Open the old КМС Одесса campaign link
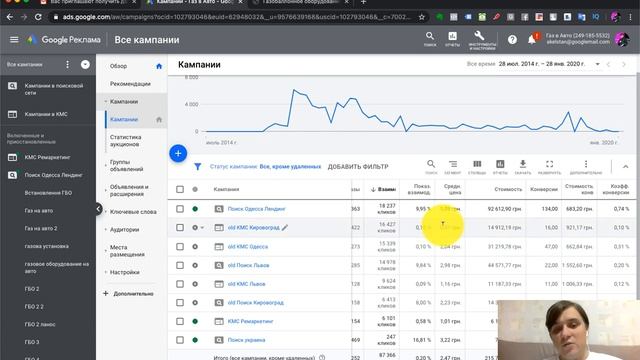 pos(248,247)
